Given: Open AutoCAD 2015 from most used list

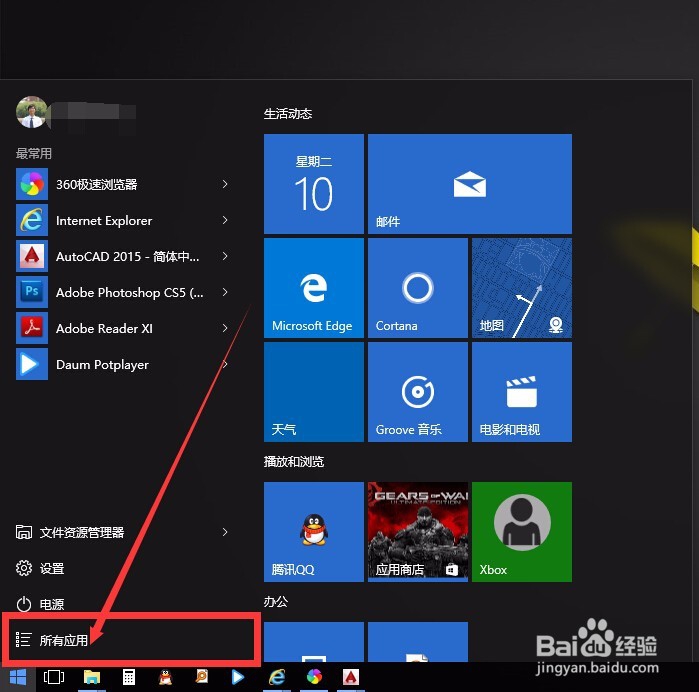Looking at the screenshot, I should [x=121, y=256].
